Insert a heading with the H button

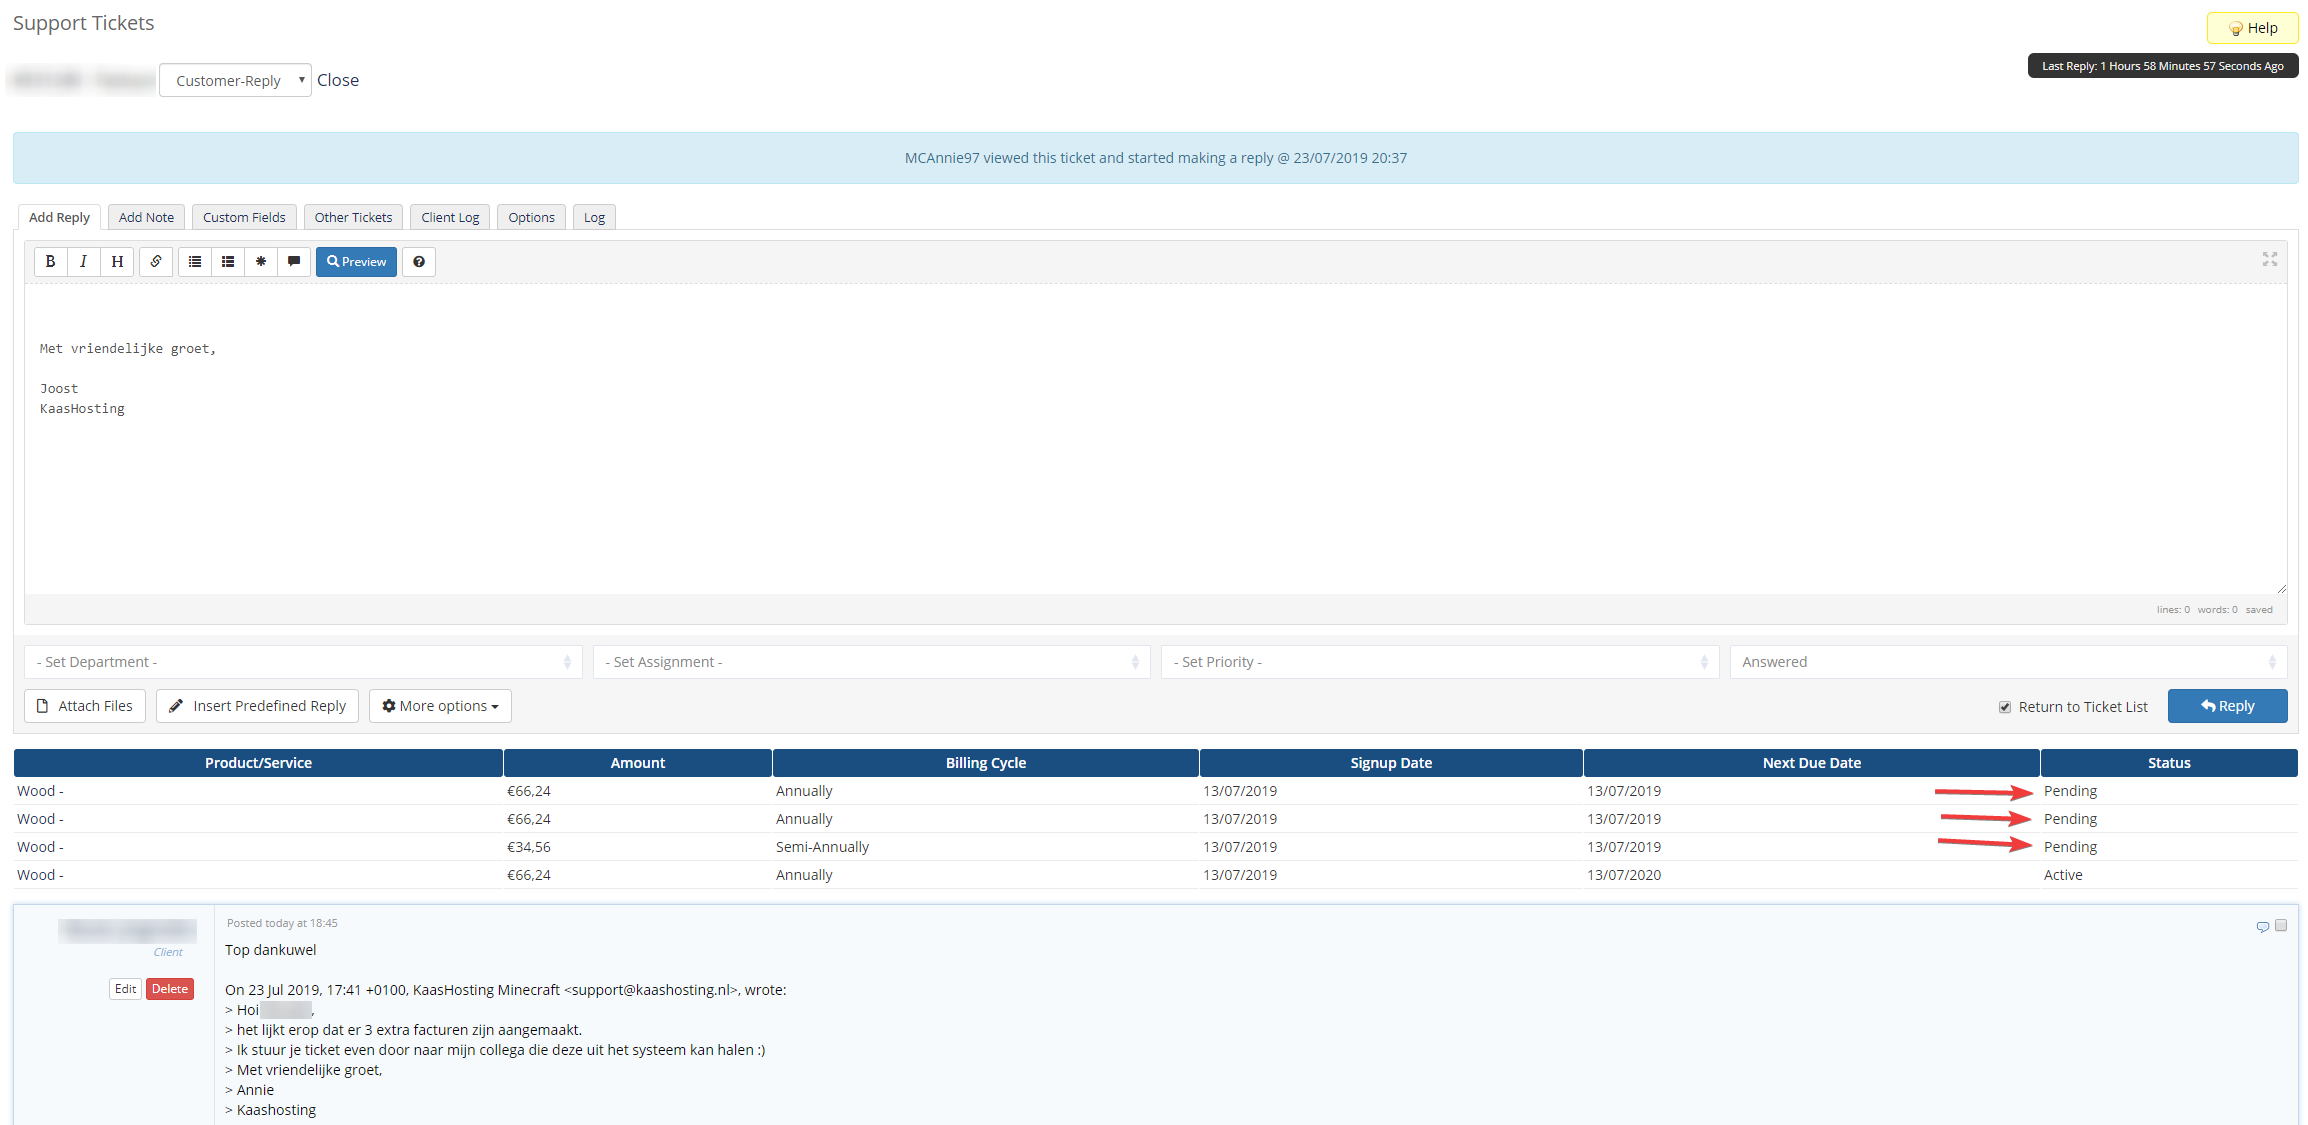click(x=117, y=262)
